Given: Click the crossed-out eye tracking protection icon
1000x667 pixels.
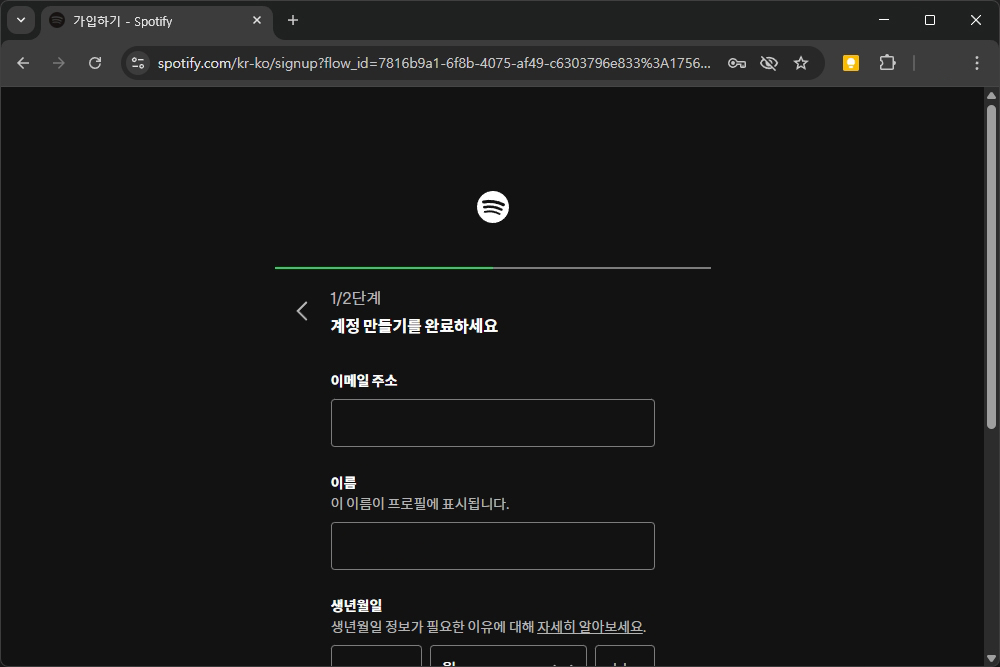Looking at the screenshot, I should pos(768,63).
